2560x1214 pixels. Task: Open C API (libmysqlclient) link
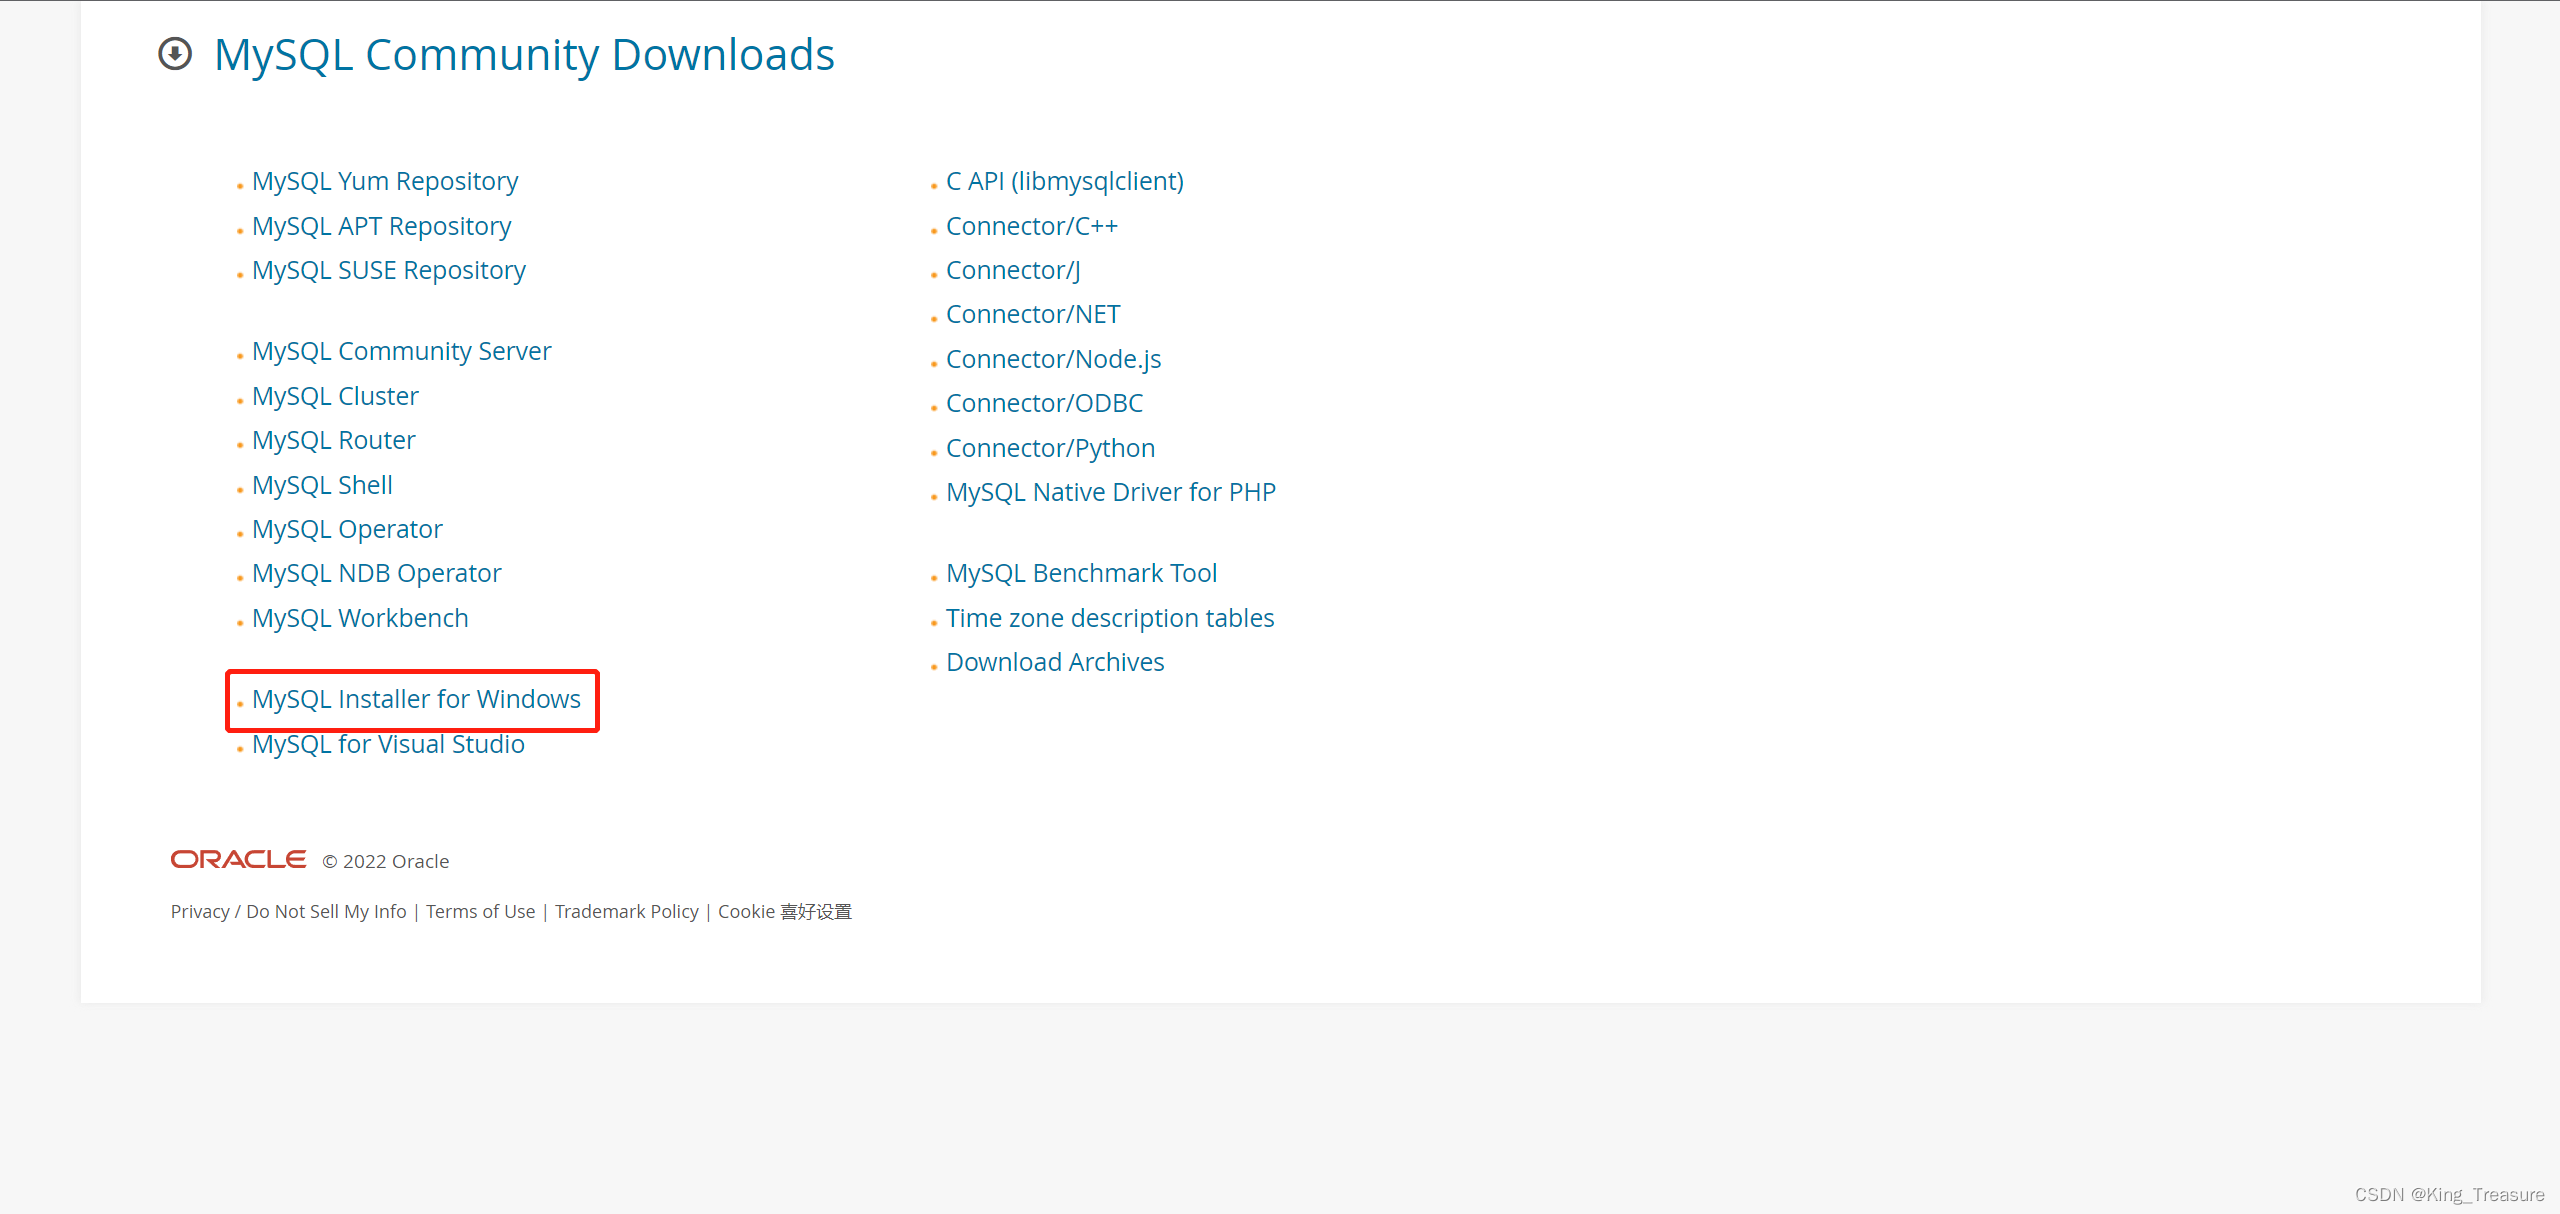1064,181
